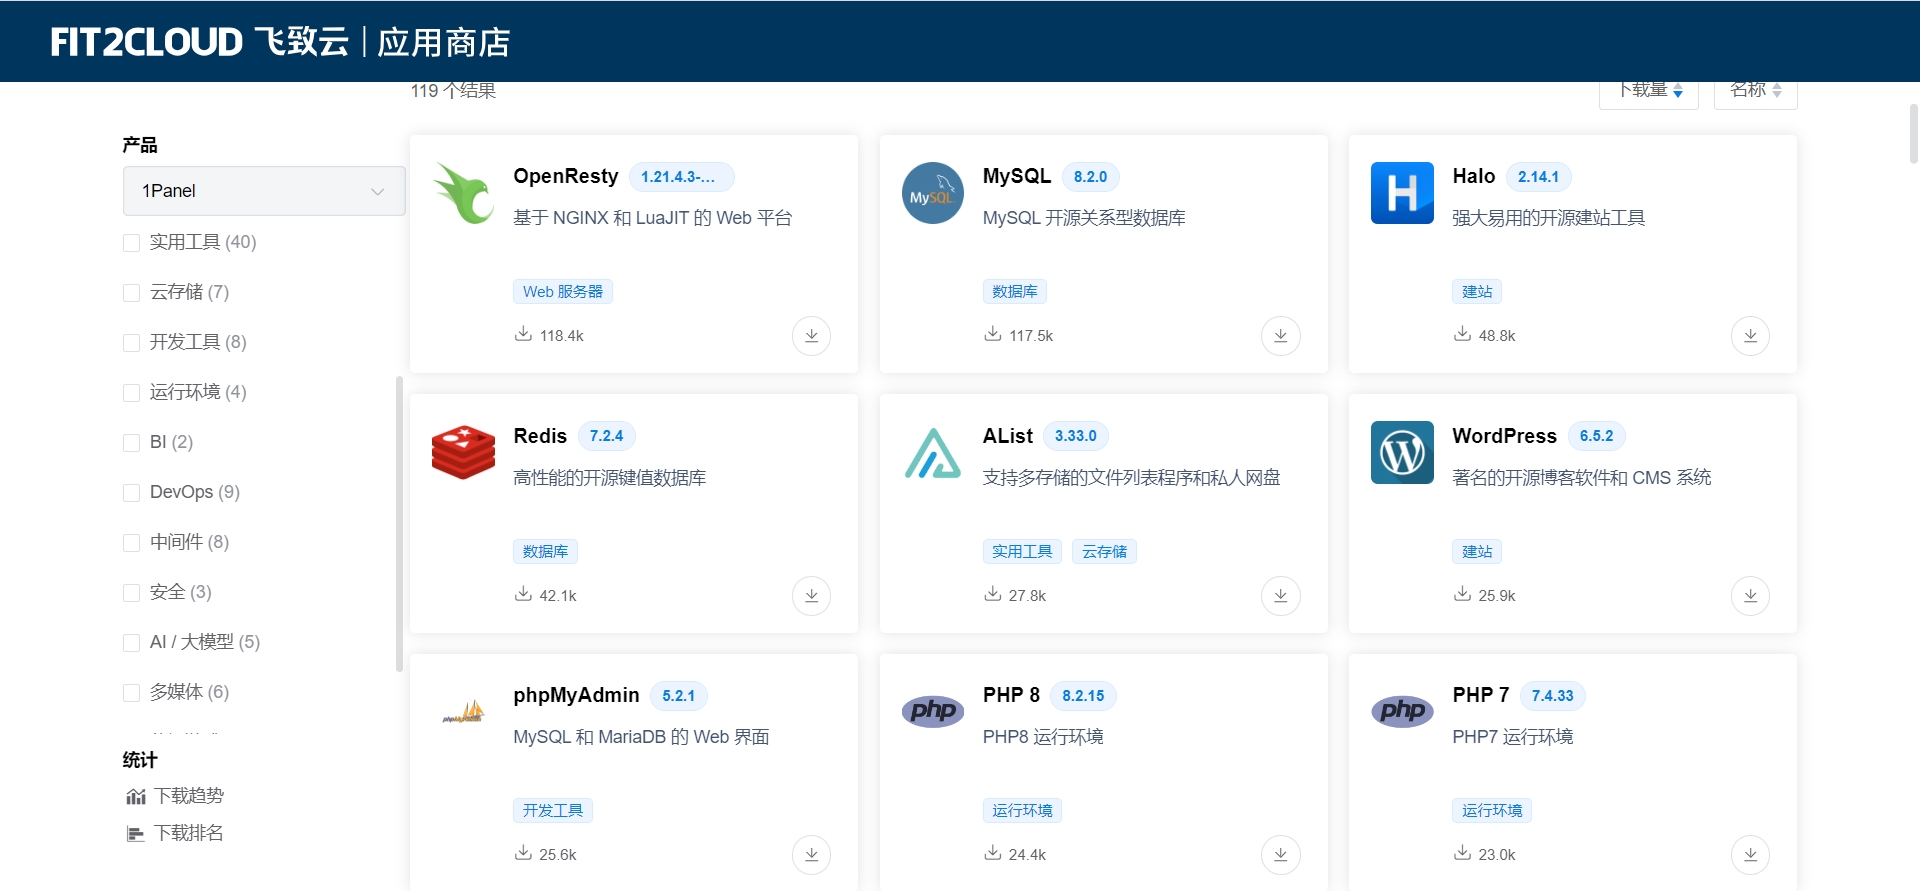This screenshot has height=891, width=1920.
Task: Click the download count icon beside 117.5k
Action: point(992,334)
